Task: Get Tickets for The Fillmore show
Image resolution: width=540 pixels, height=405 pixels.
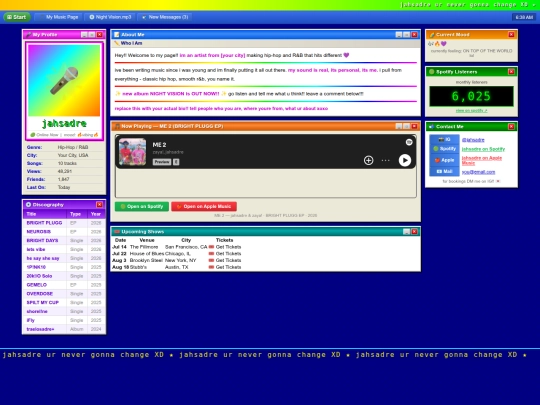Action: tap(228, 247)
